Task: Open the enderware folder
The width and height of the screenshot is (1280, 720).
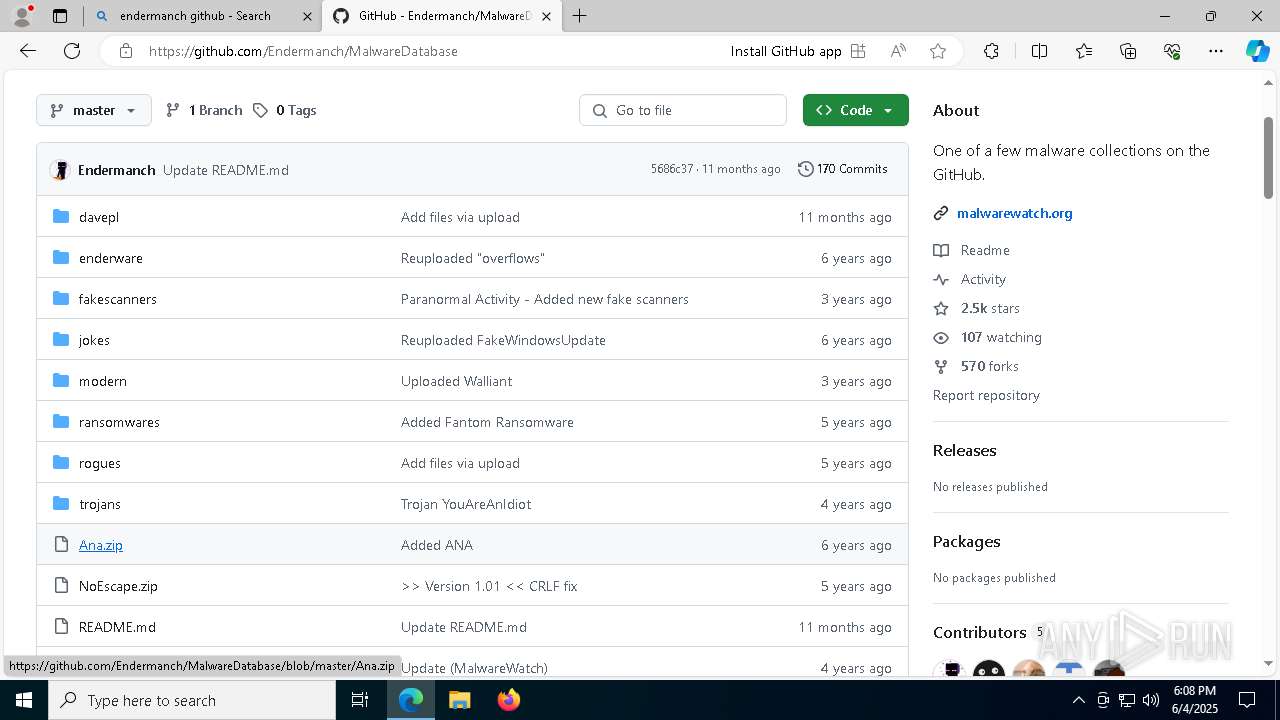Action: coord(110,258)
